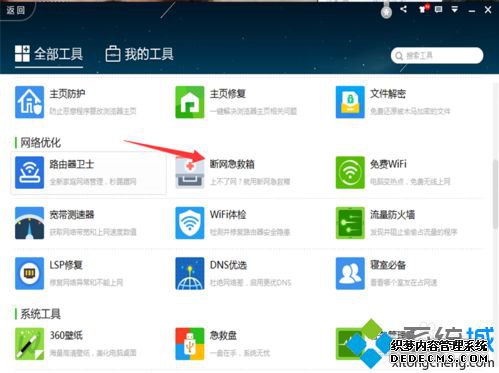Launch the WiFi体检 shield icon

[x=190, y=223]
